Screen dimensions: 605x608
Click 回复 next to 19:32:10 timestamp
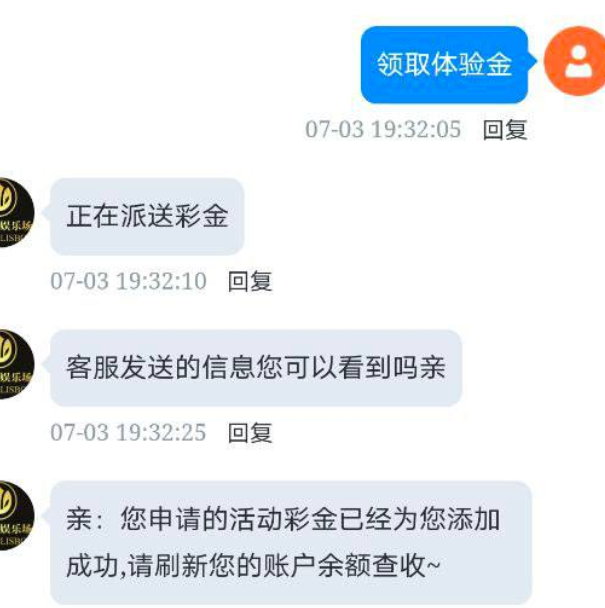tap(250, 281)
